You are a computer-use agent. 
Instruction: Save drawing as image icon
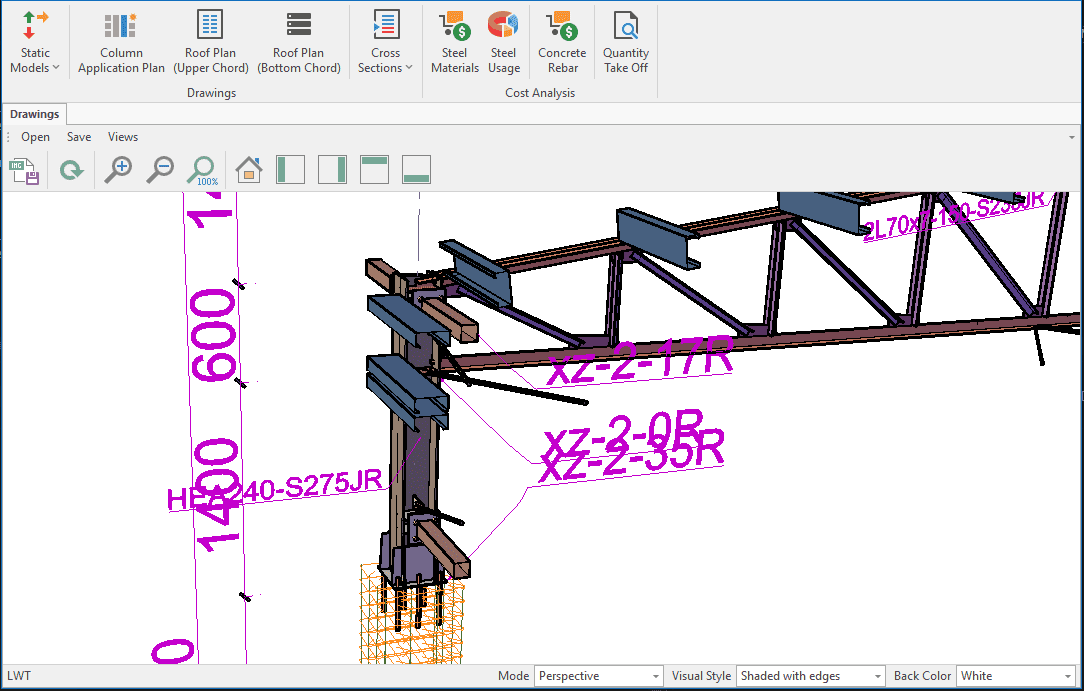(x=24, y=171)
